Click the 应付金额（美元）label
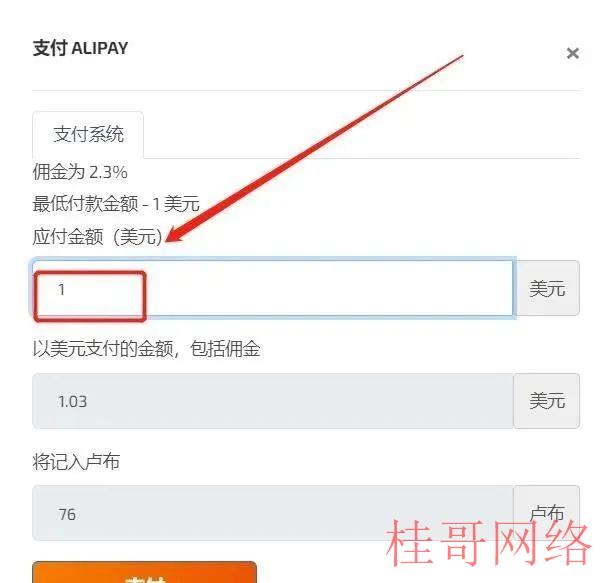Viewport: 611px width, 583px height. click(x=97, y=236)
